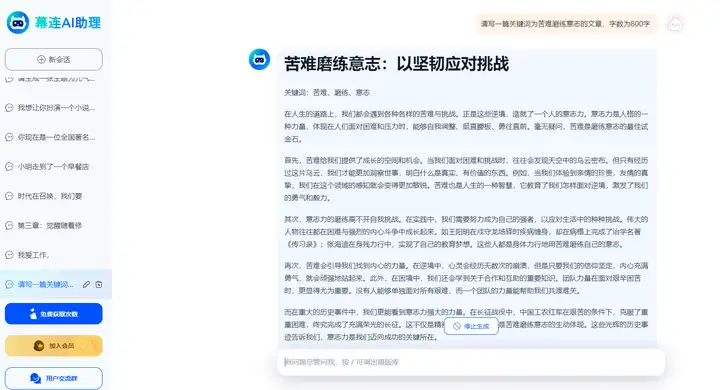The image size is (720, 390).
Task: Click the assistant robot avatar beside the reply
Action: [x=259, y=60]
